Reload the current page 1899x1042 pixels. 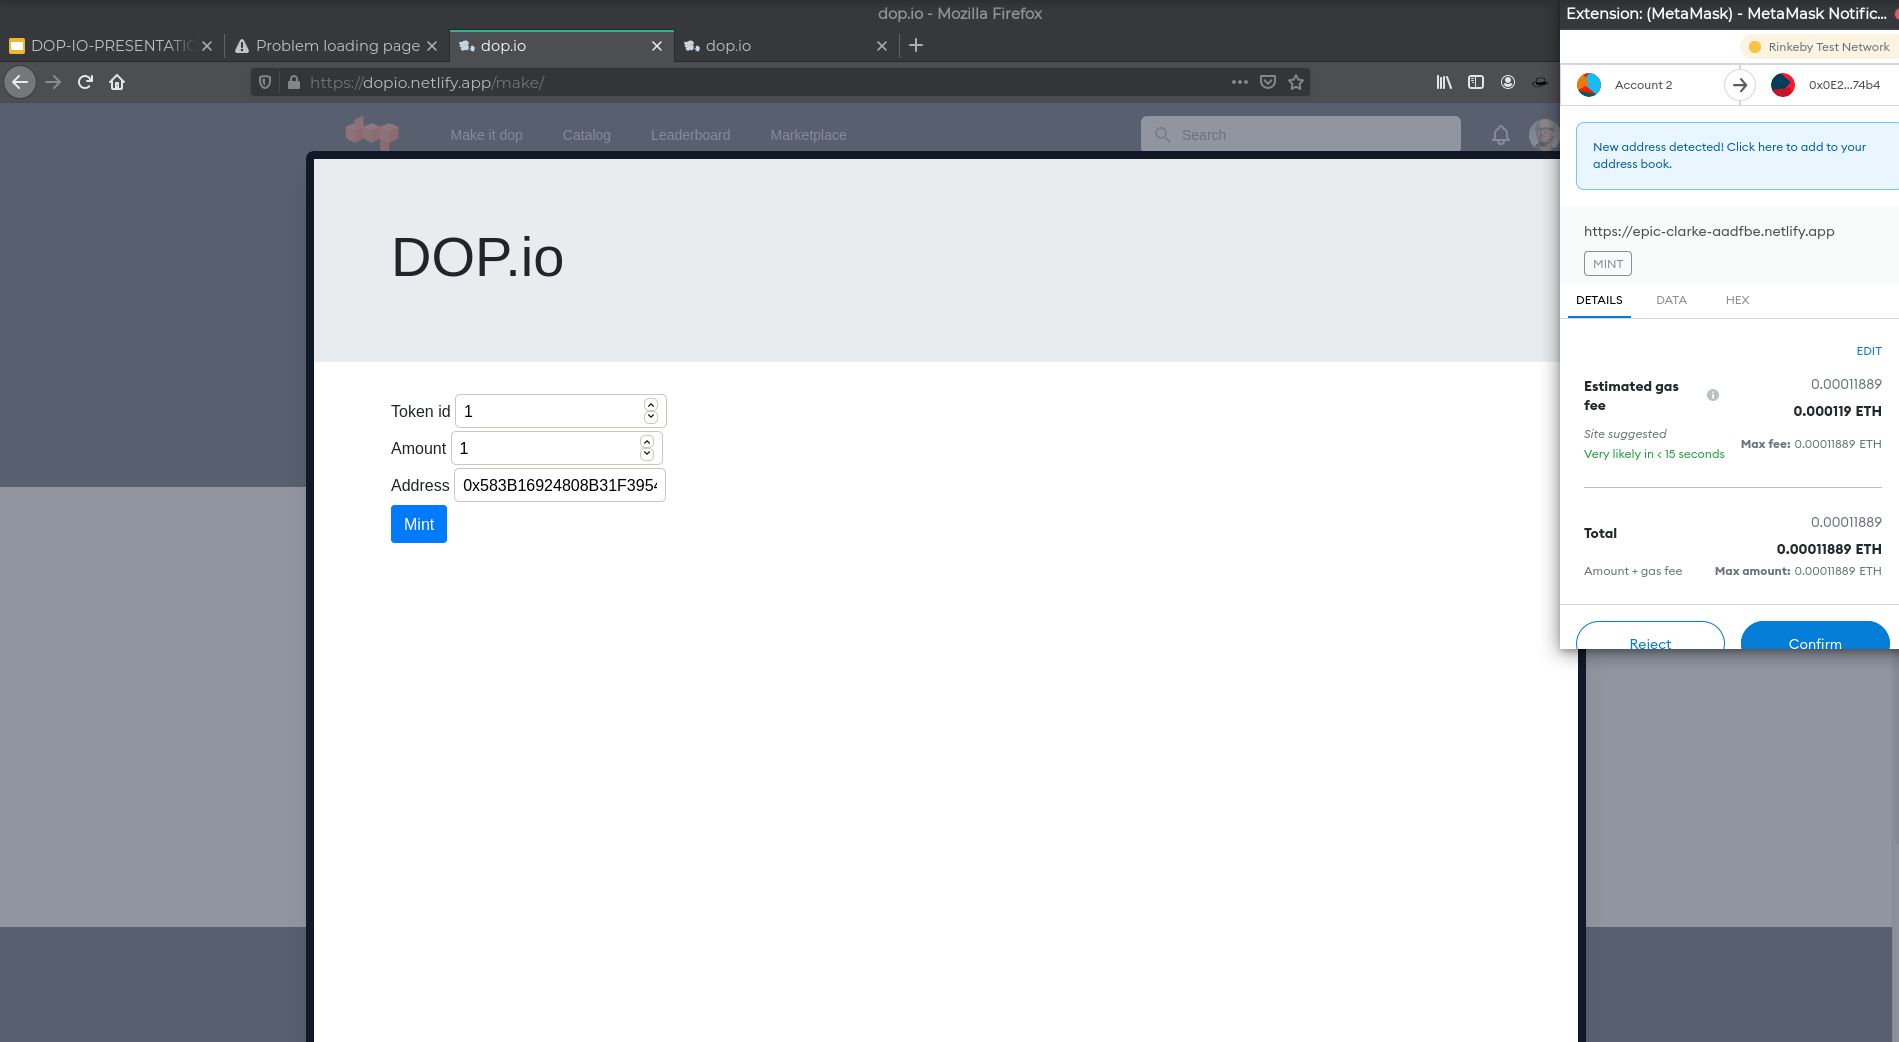point(85,82)
